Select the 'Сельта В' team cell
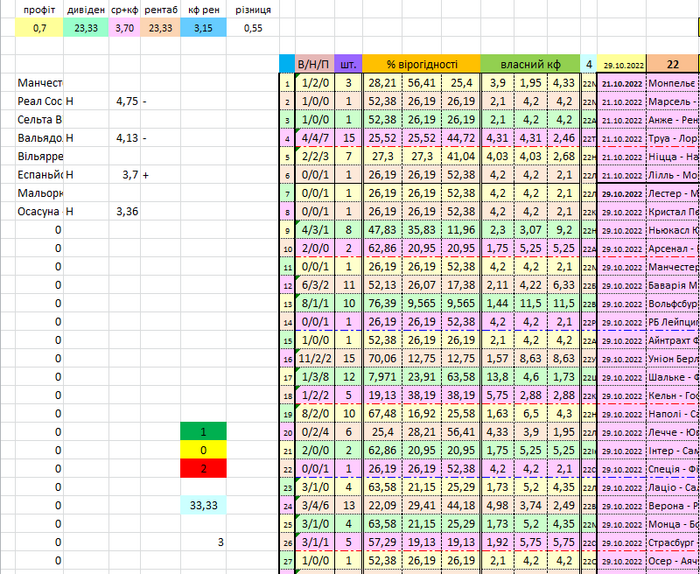700x574 pixels. pyautogui.click(x=39, y=120)
